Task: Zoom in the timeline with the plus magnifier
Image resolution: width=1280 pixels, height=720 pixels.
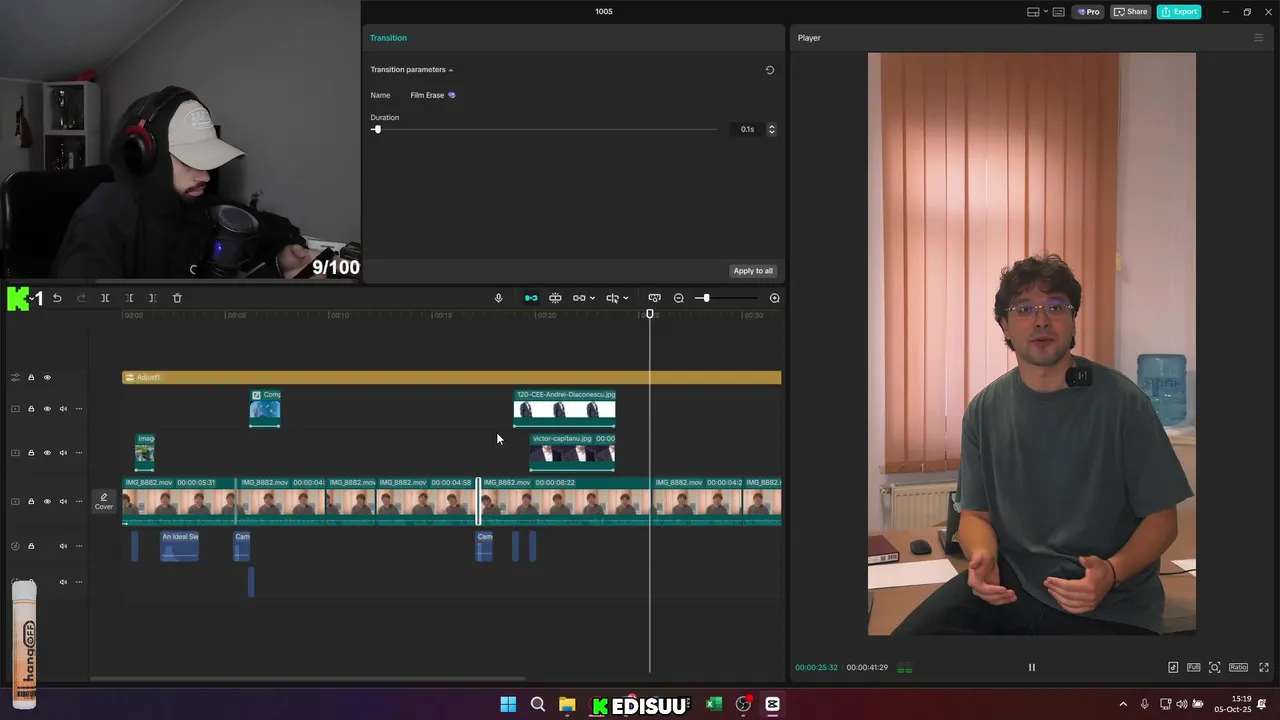Action: pyautogui.click(x=774, y=298)
